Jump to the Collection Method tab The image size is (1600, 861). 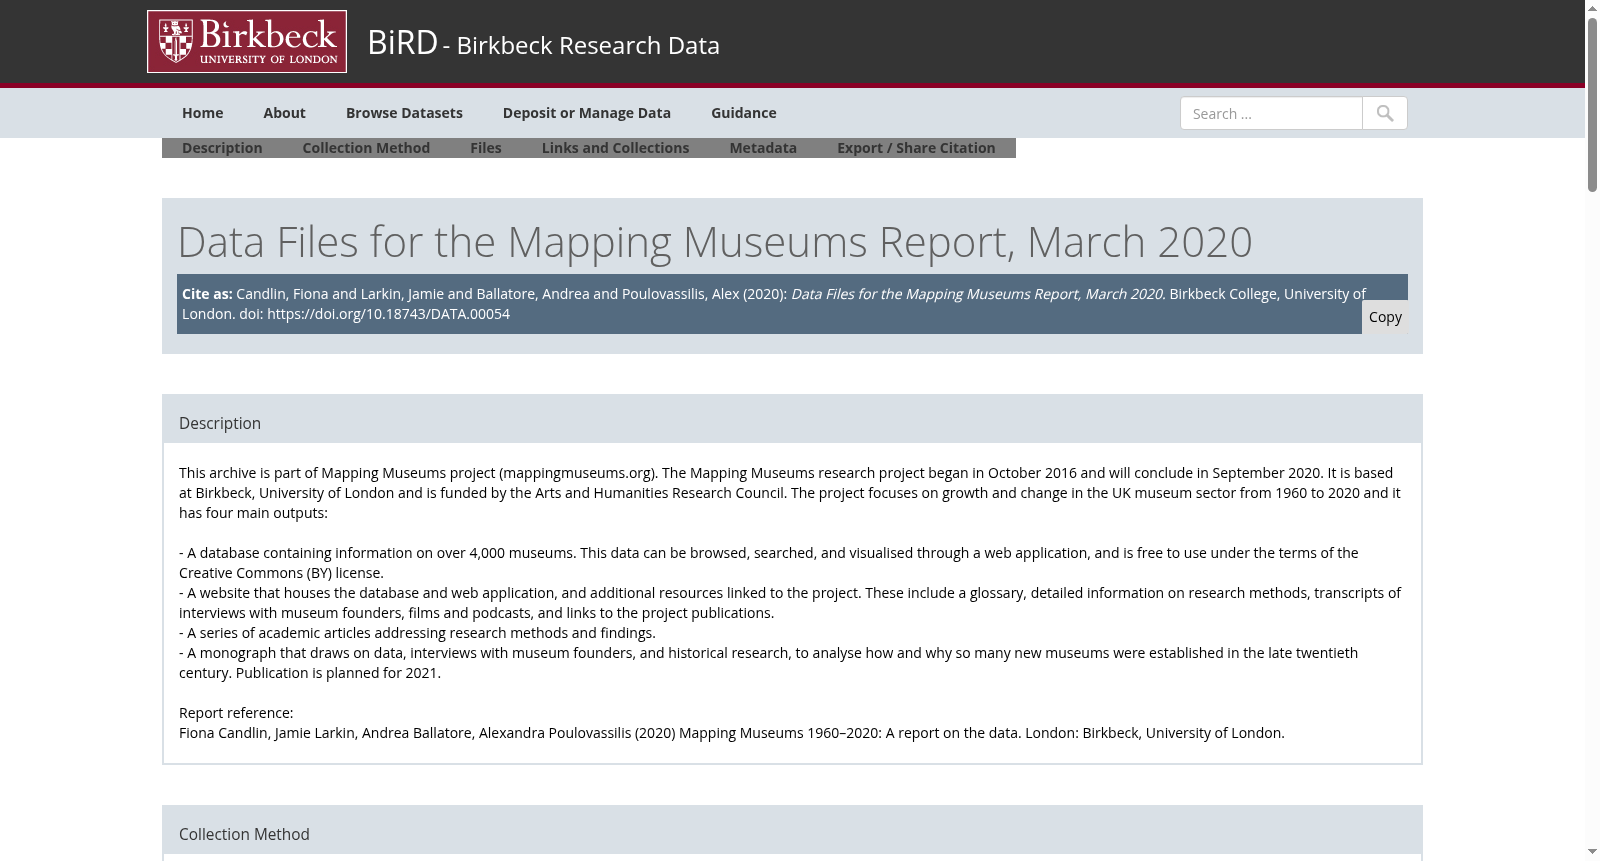click(366, 148)
